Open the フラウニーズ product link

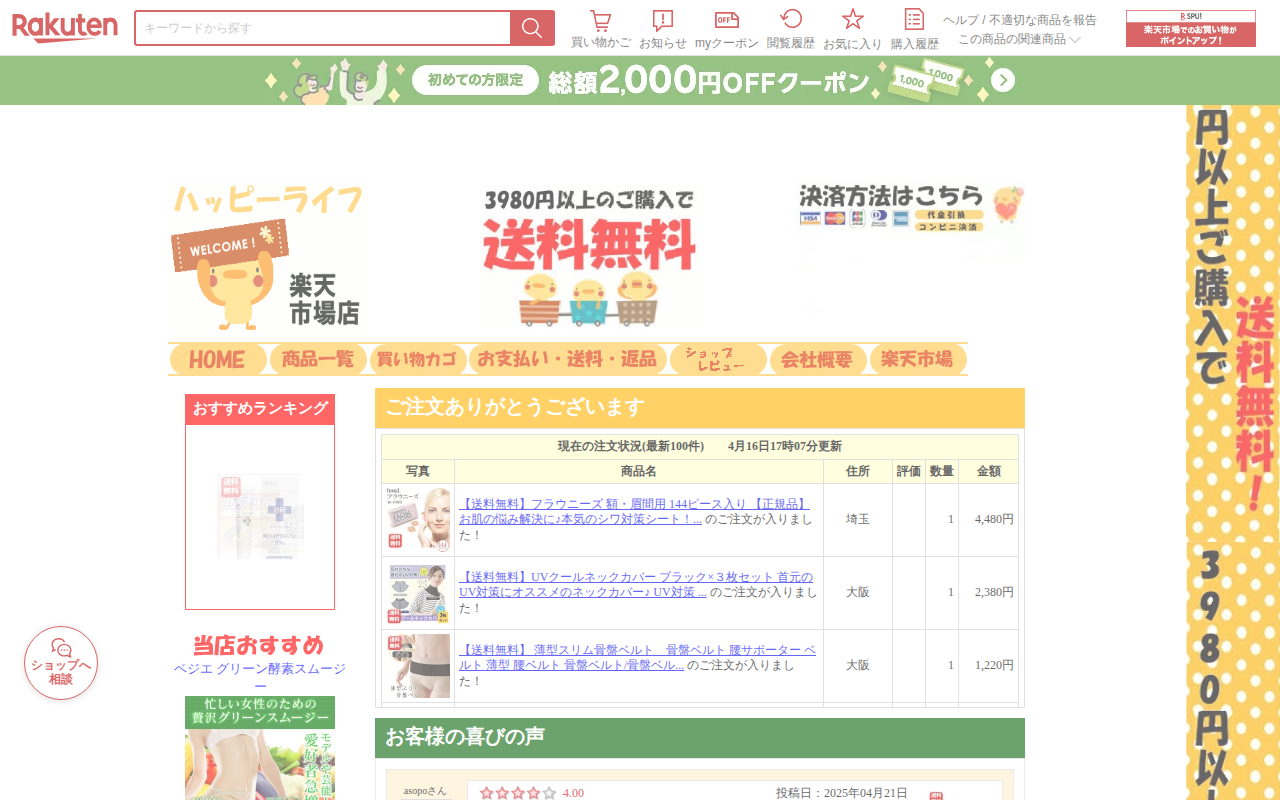click(x=634, y=511)
